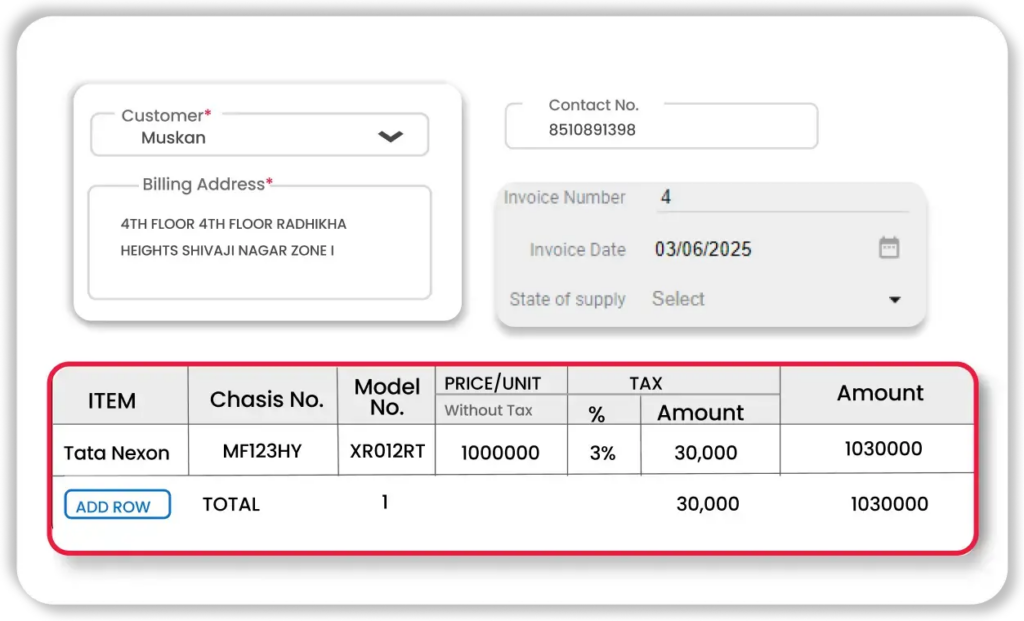
Task: Click the price per unit 1000000 cell
Action: [x=500, y=453]
